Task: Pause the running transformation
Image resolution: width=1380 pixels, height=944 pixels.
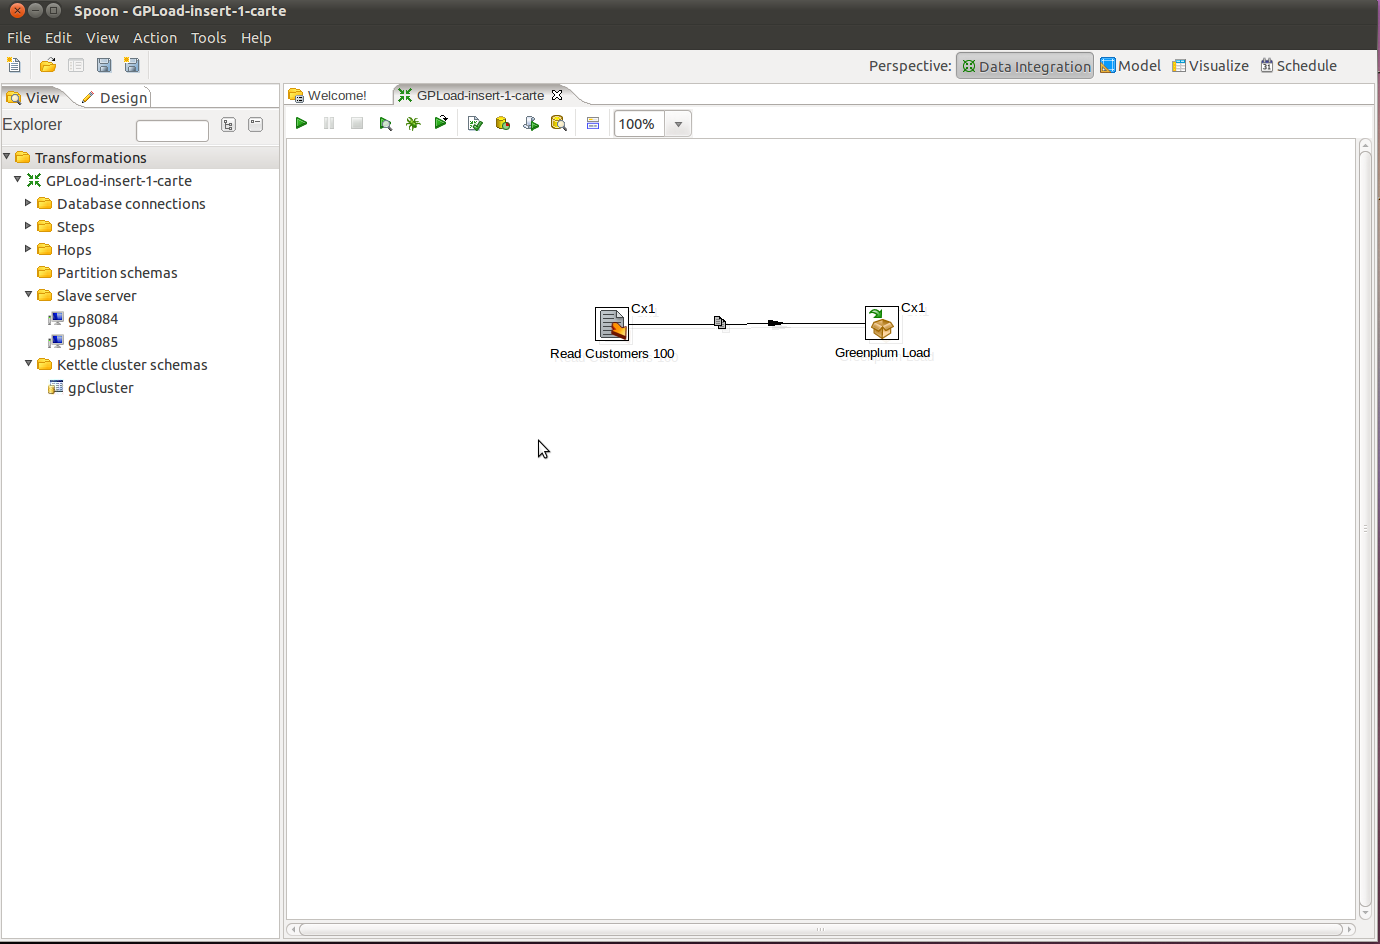Action: pyautogui.click(x=329, y=123)
